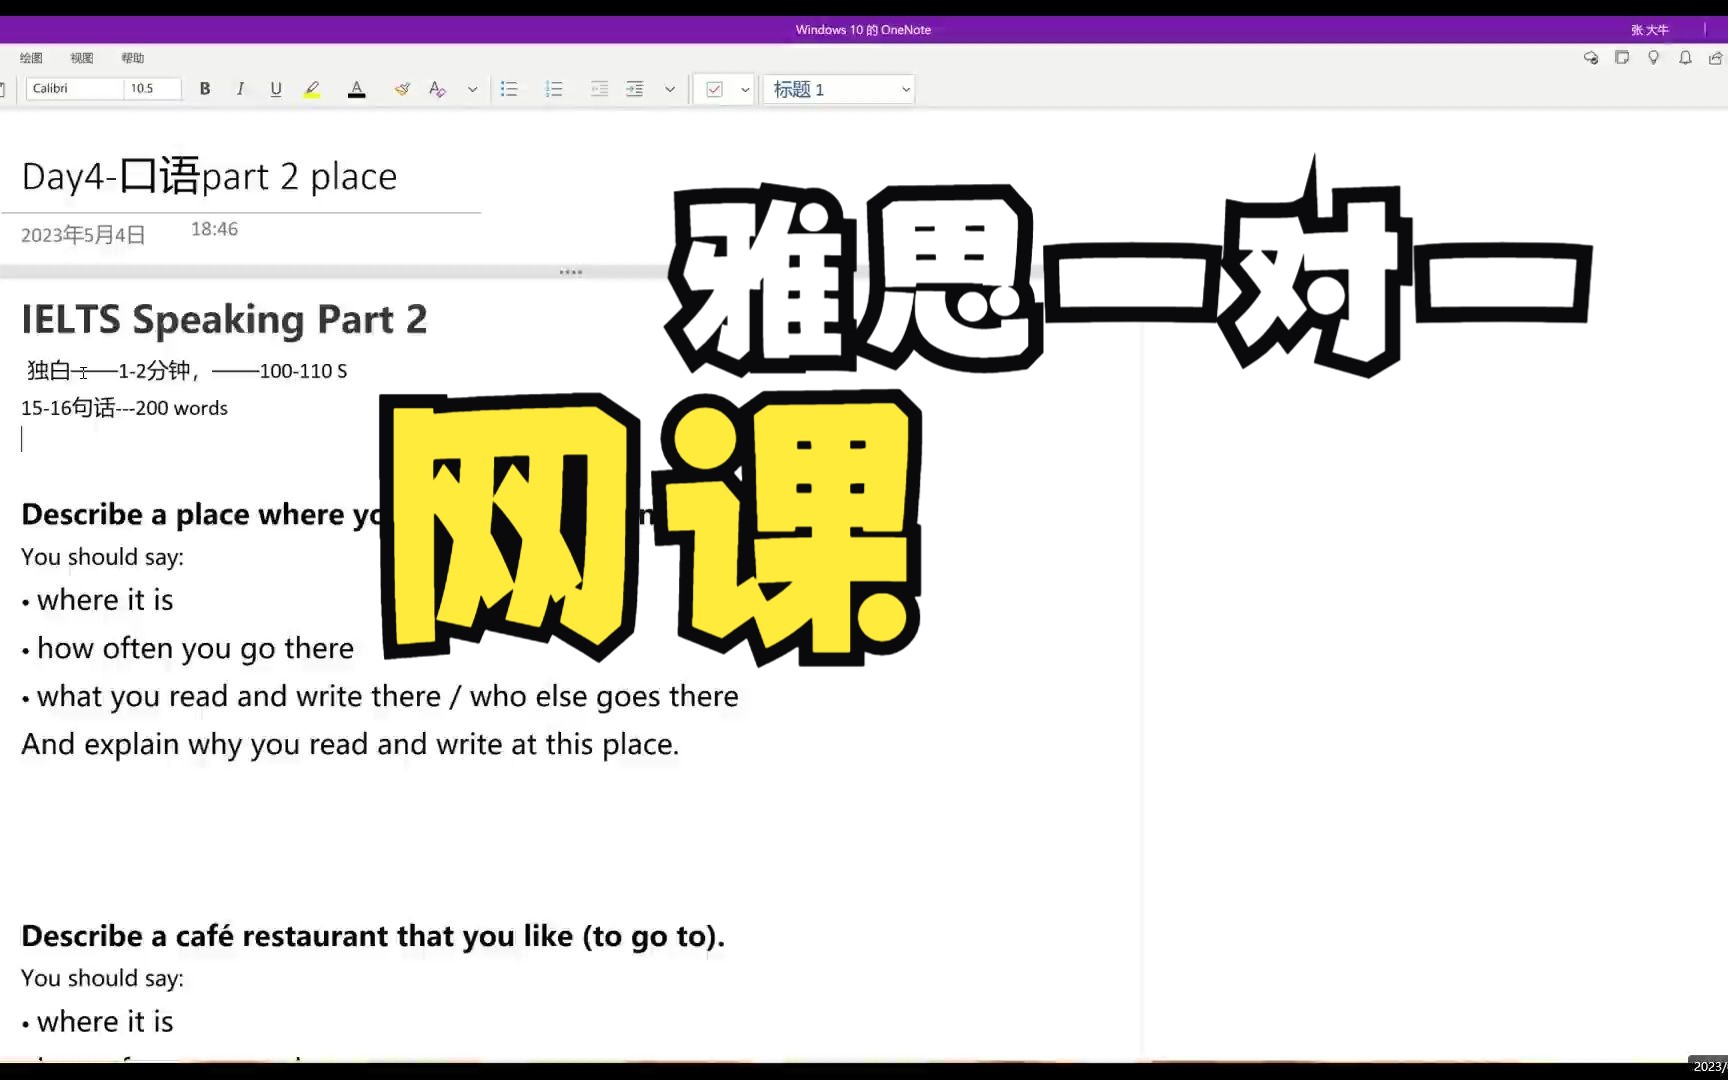Open the notifications bell
This screenshot has width=1728, height=1080.
tap(1685, 58)
